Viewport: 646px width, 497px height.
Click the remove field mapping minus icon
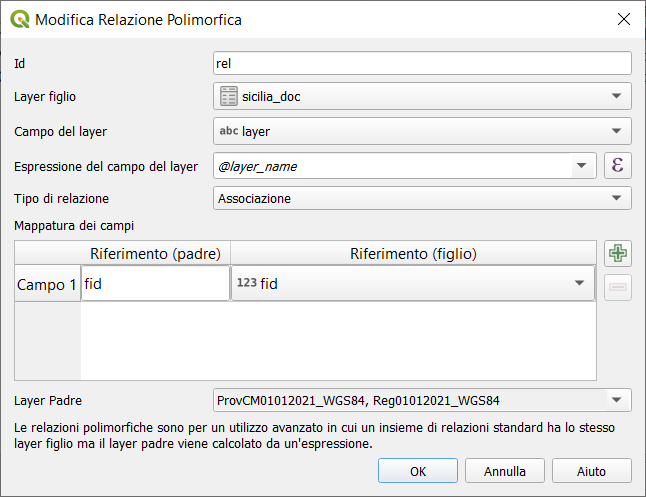(618, 287)
